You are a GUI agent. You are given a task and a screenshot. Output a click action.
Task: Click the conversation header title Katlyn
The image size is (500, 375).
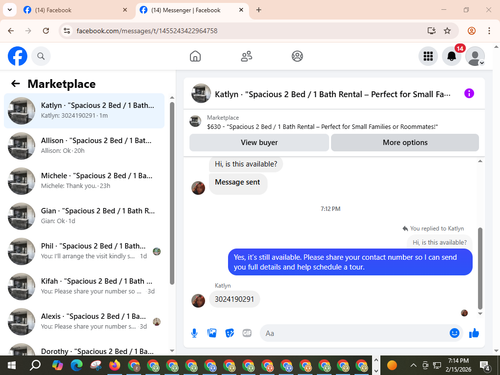click(x=332, y=94)
